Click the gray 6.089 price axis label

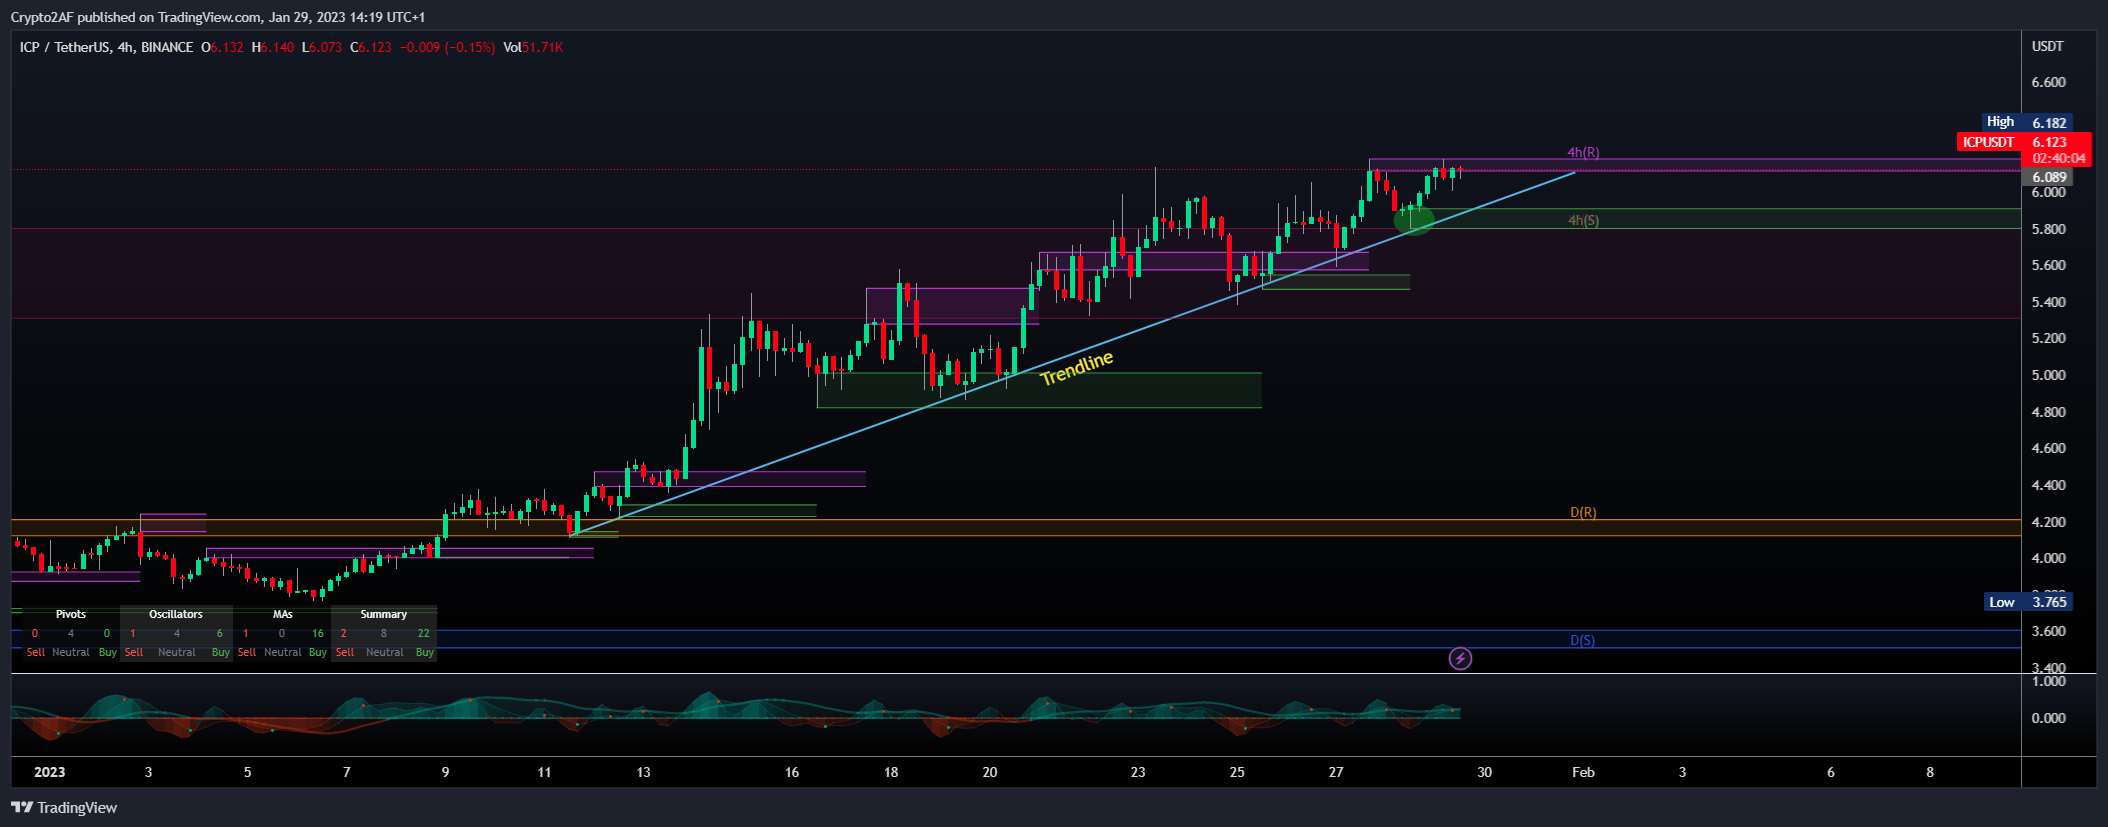pos(2048,177)
